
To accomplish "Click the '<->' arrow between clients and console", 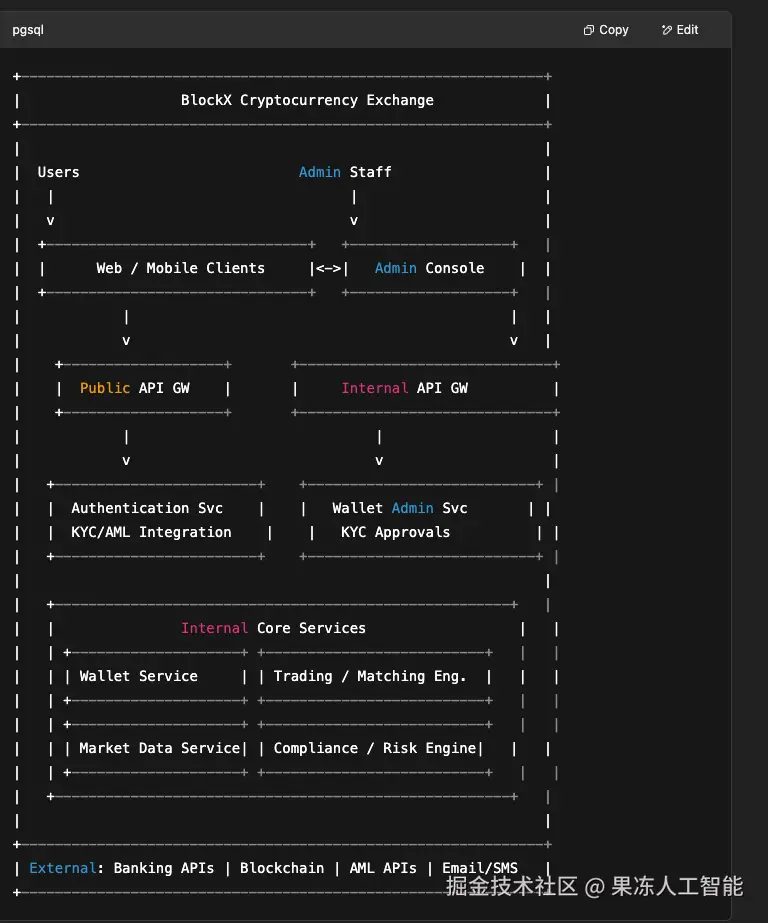I will pos(328,268).
